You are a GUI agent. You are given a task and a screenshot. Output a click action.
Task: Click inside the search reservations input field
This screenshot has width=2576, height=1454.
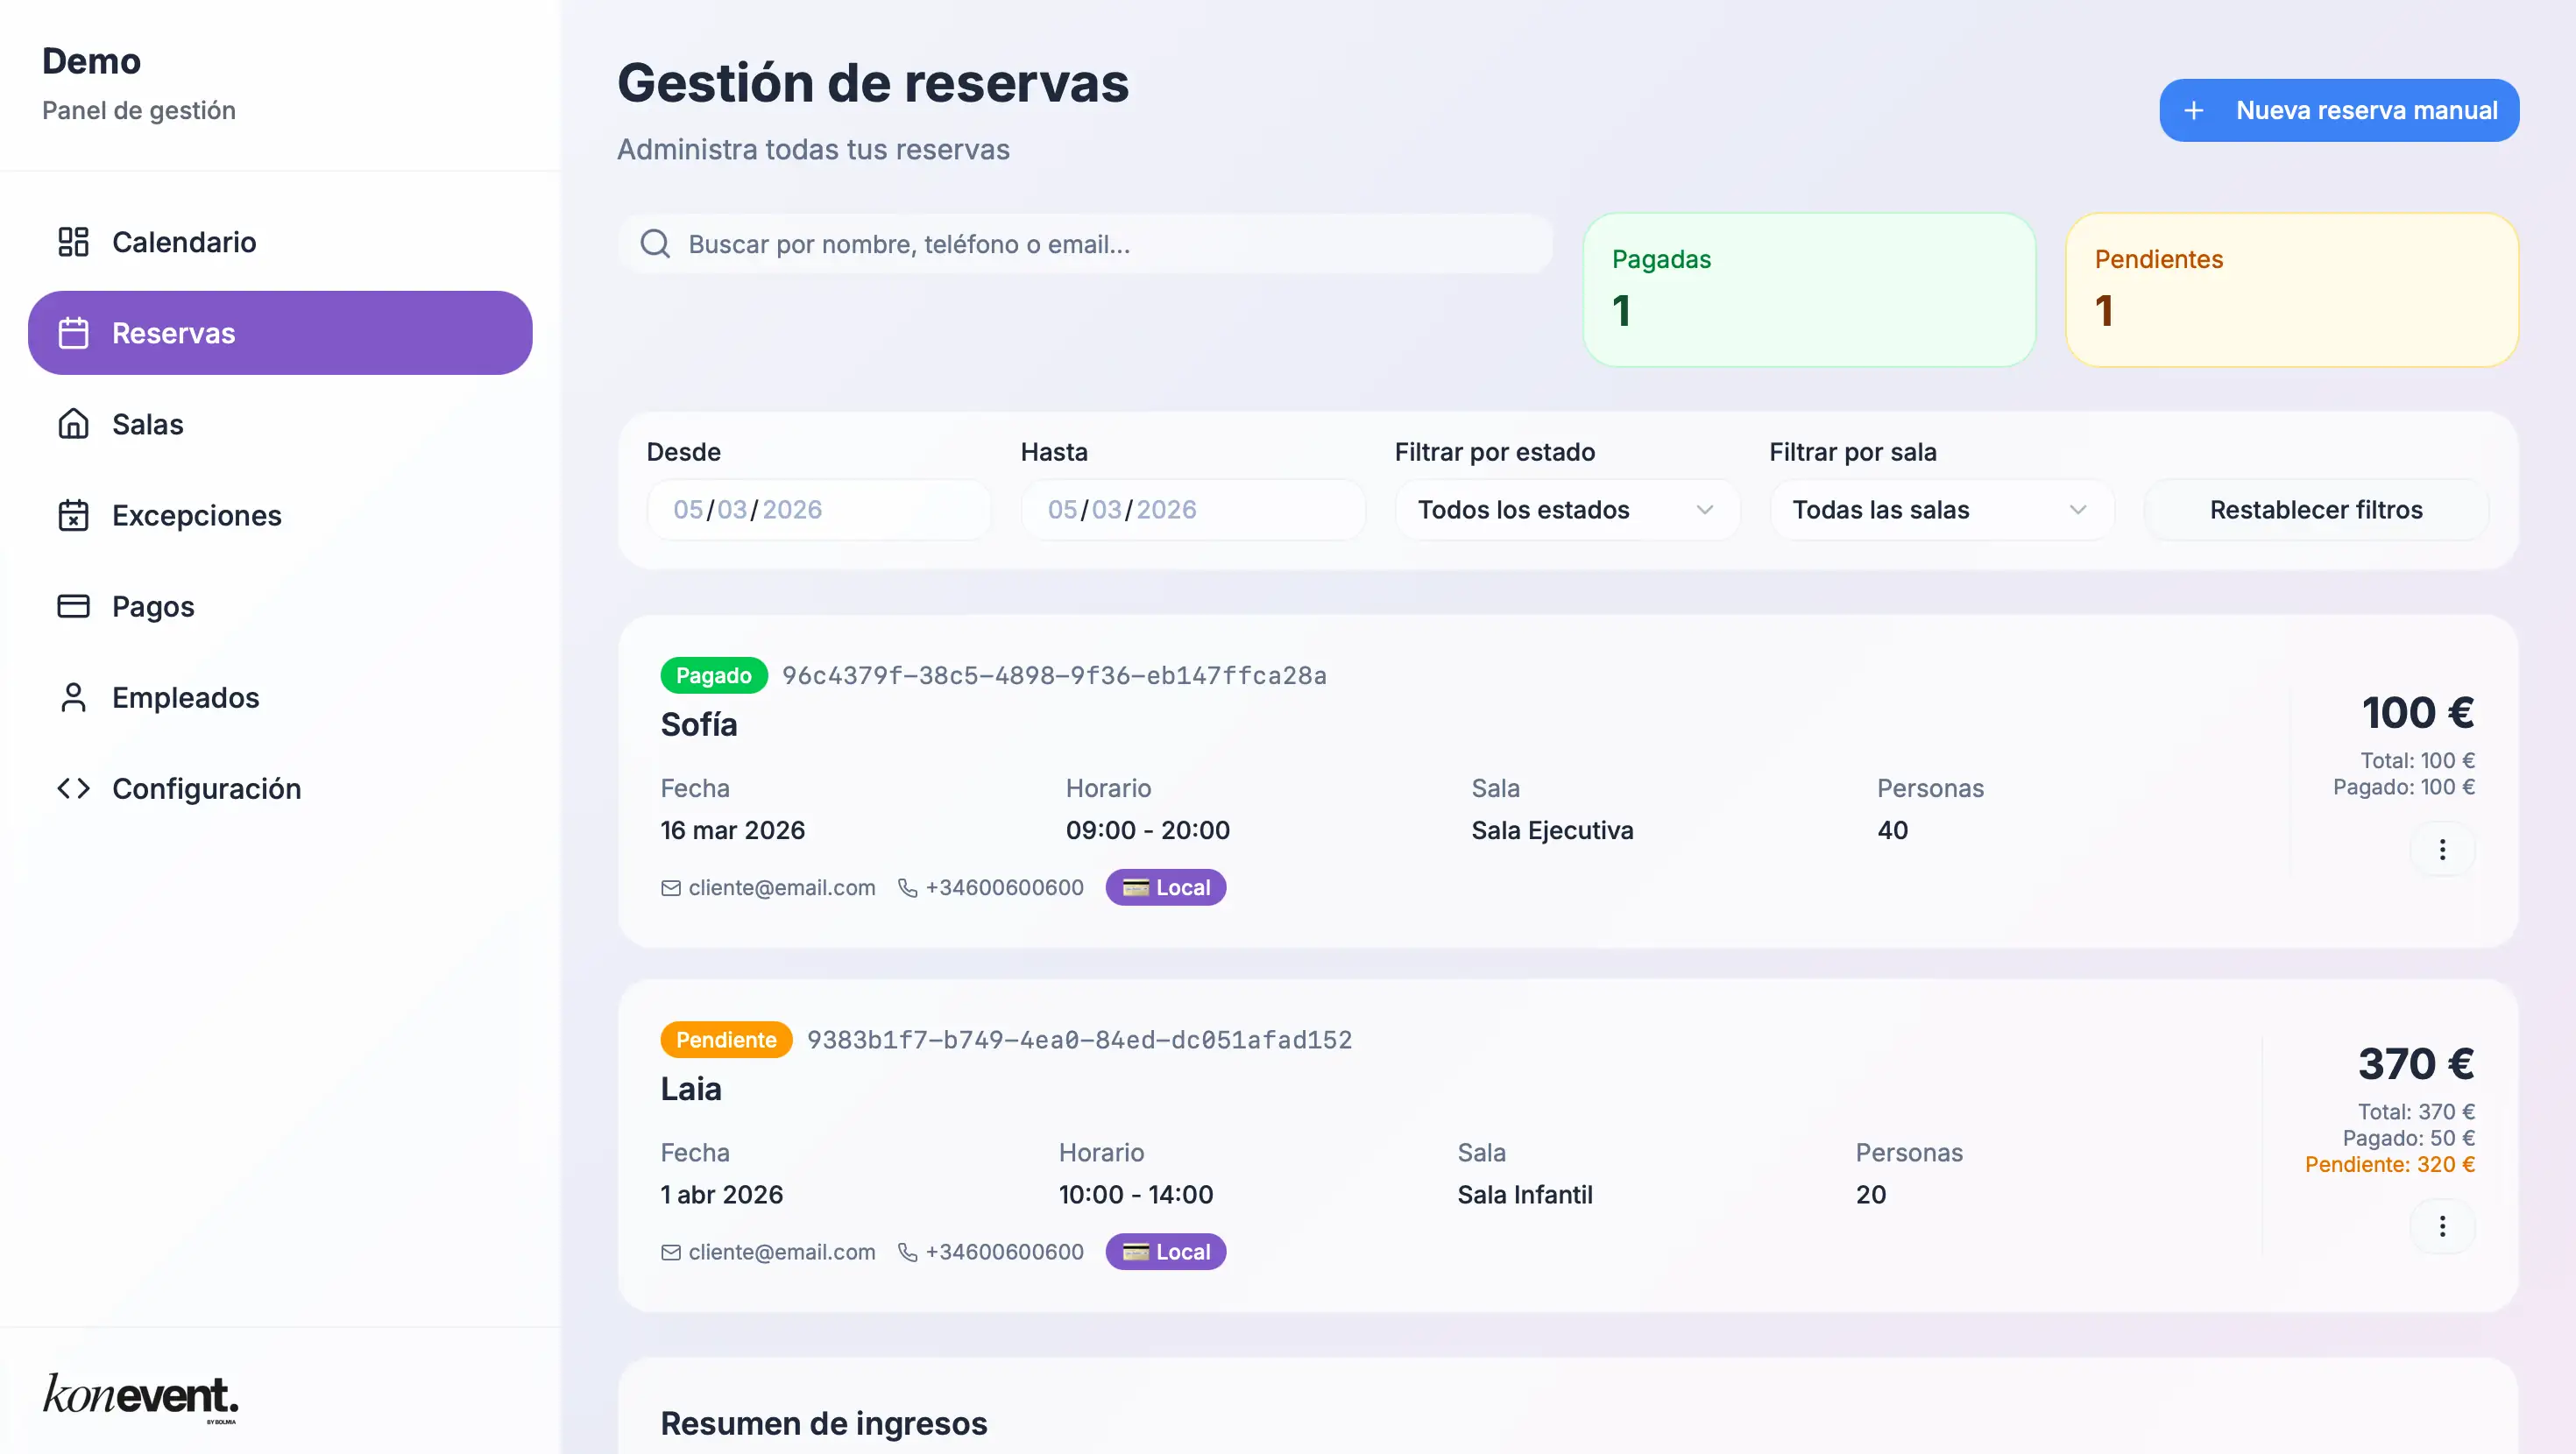(x=1085, y=243)
